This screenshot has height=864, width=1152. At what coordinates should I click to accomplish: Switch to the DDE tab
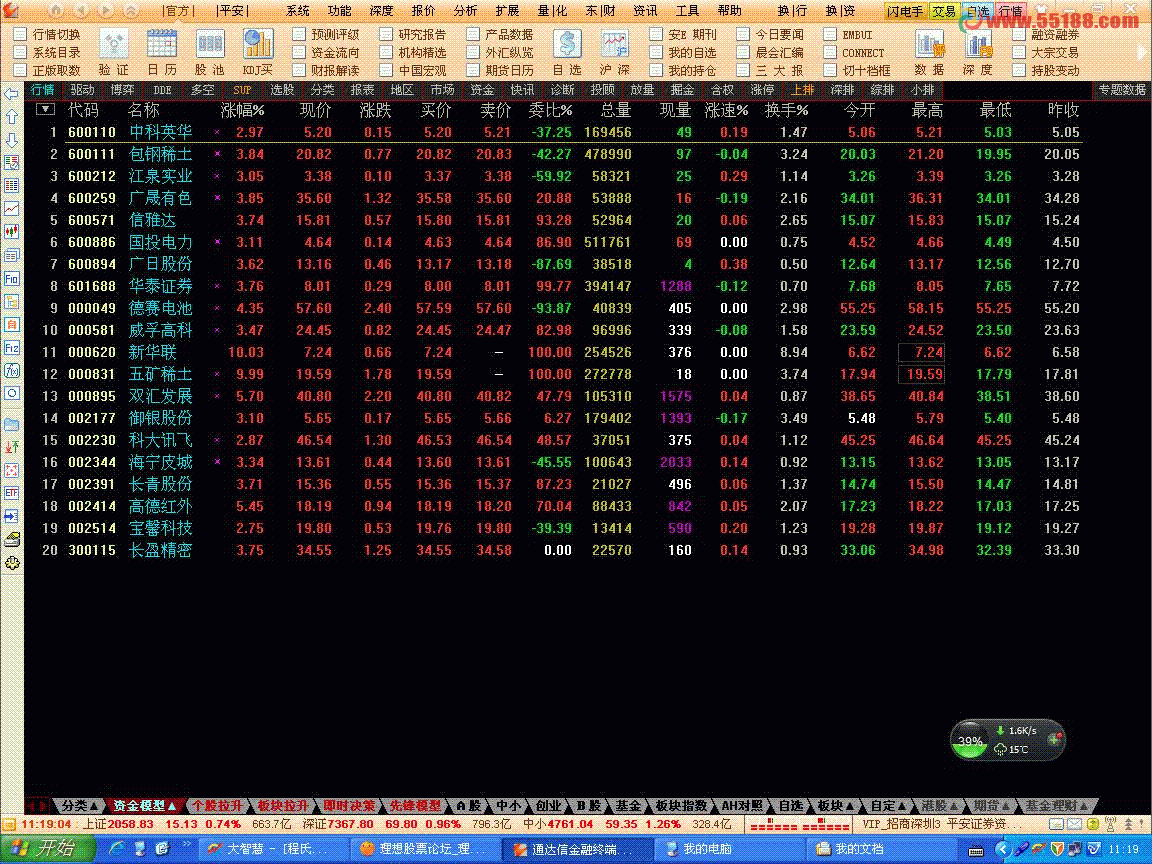pos(162,90)
